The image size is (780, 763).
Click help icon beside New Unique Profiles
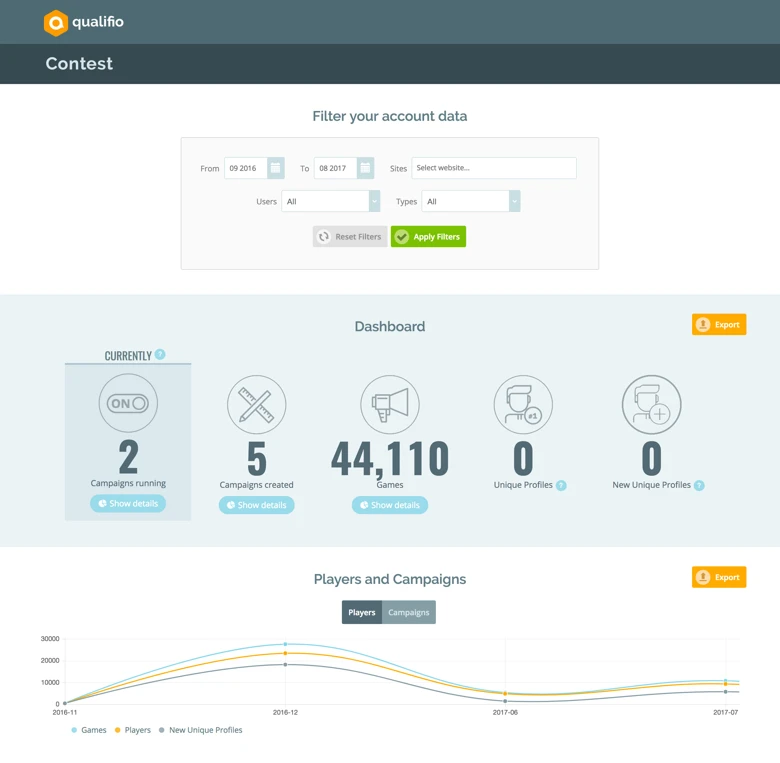[699, 486]
